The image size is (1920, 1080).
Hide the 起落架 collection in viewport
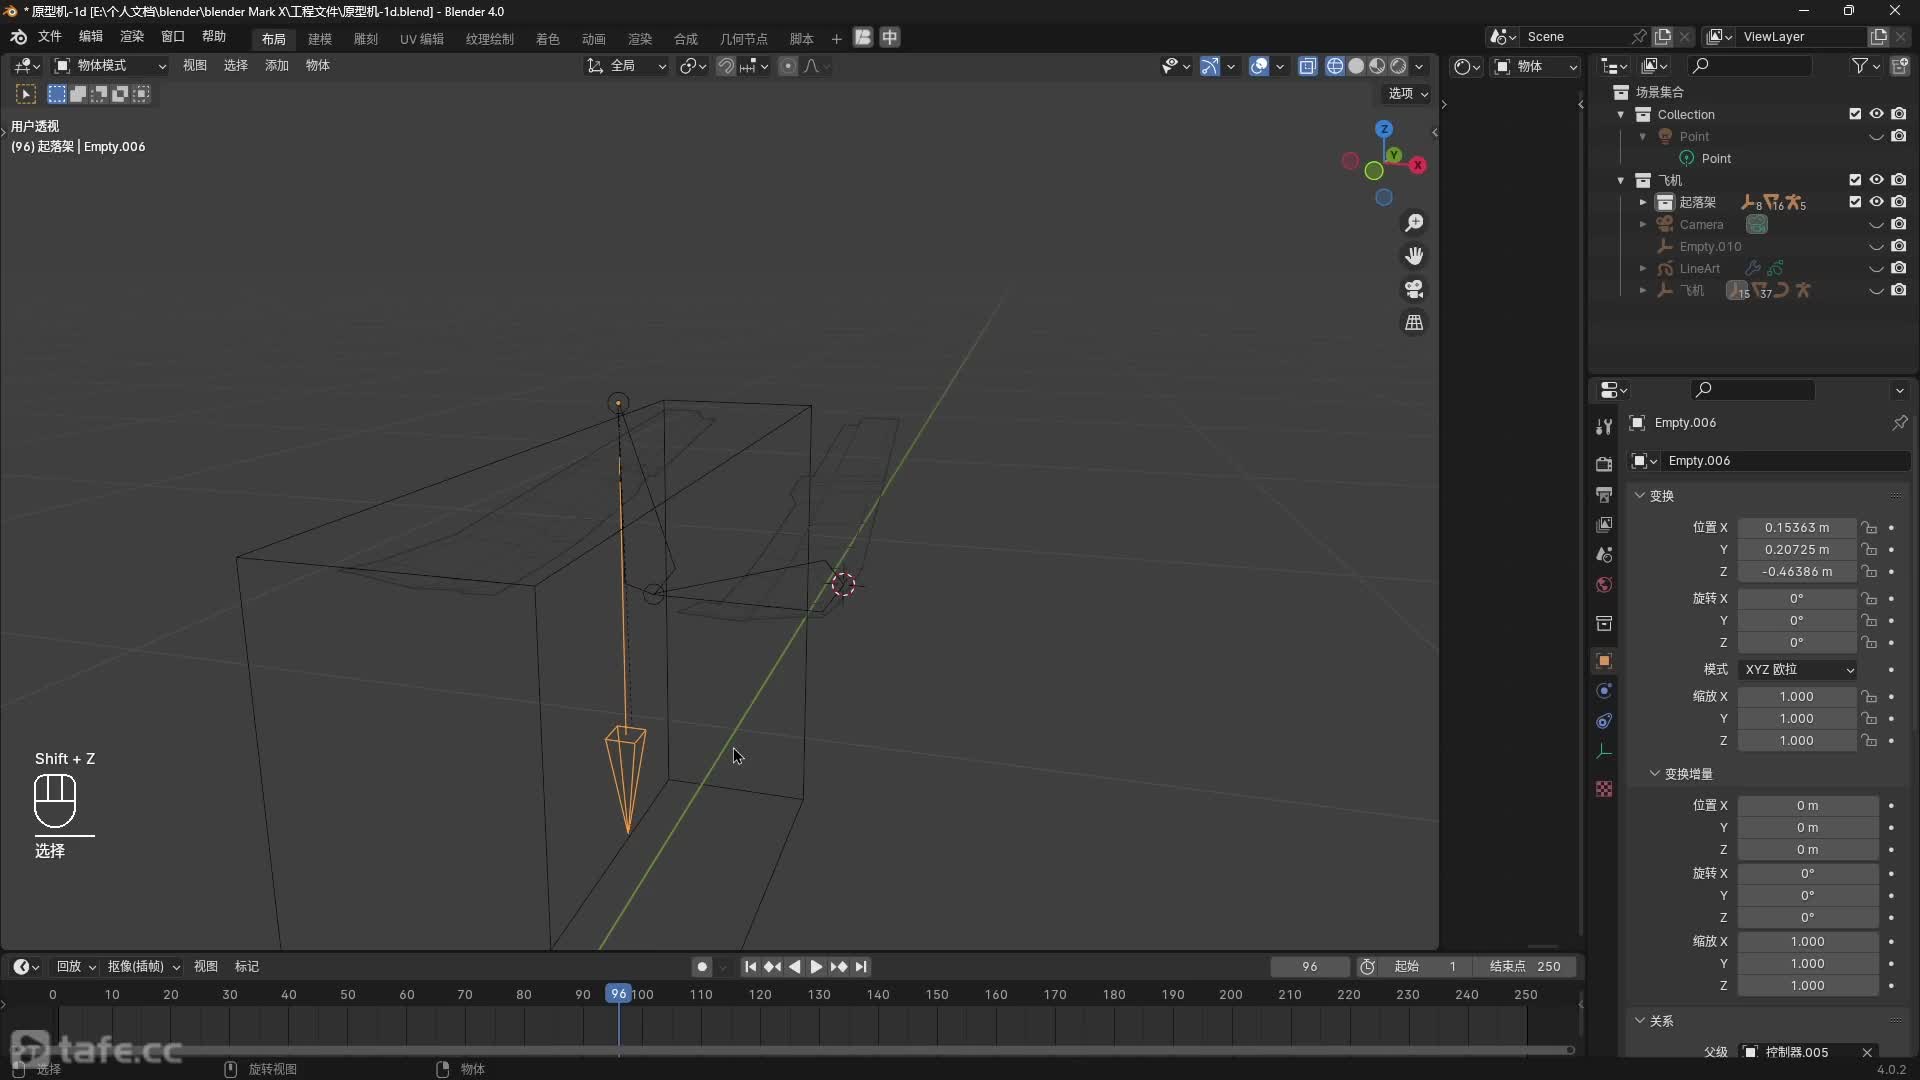pos(1876,202)
